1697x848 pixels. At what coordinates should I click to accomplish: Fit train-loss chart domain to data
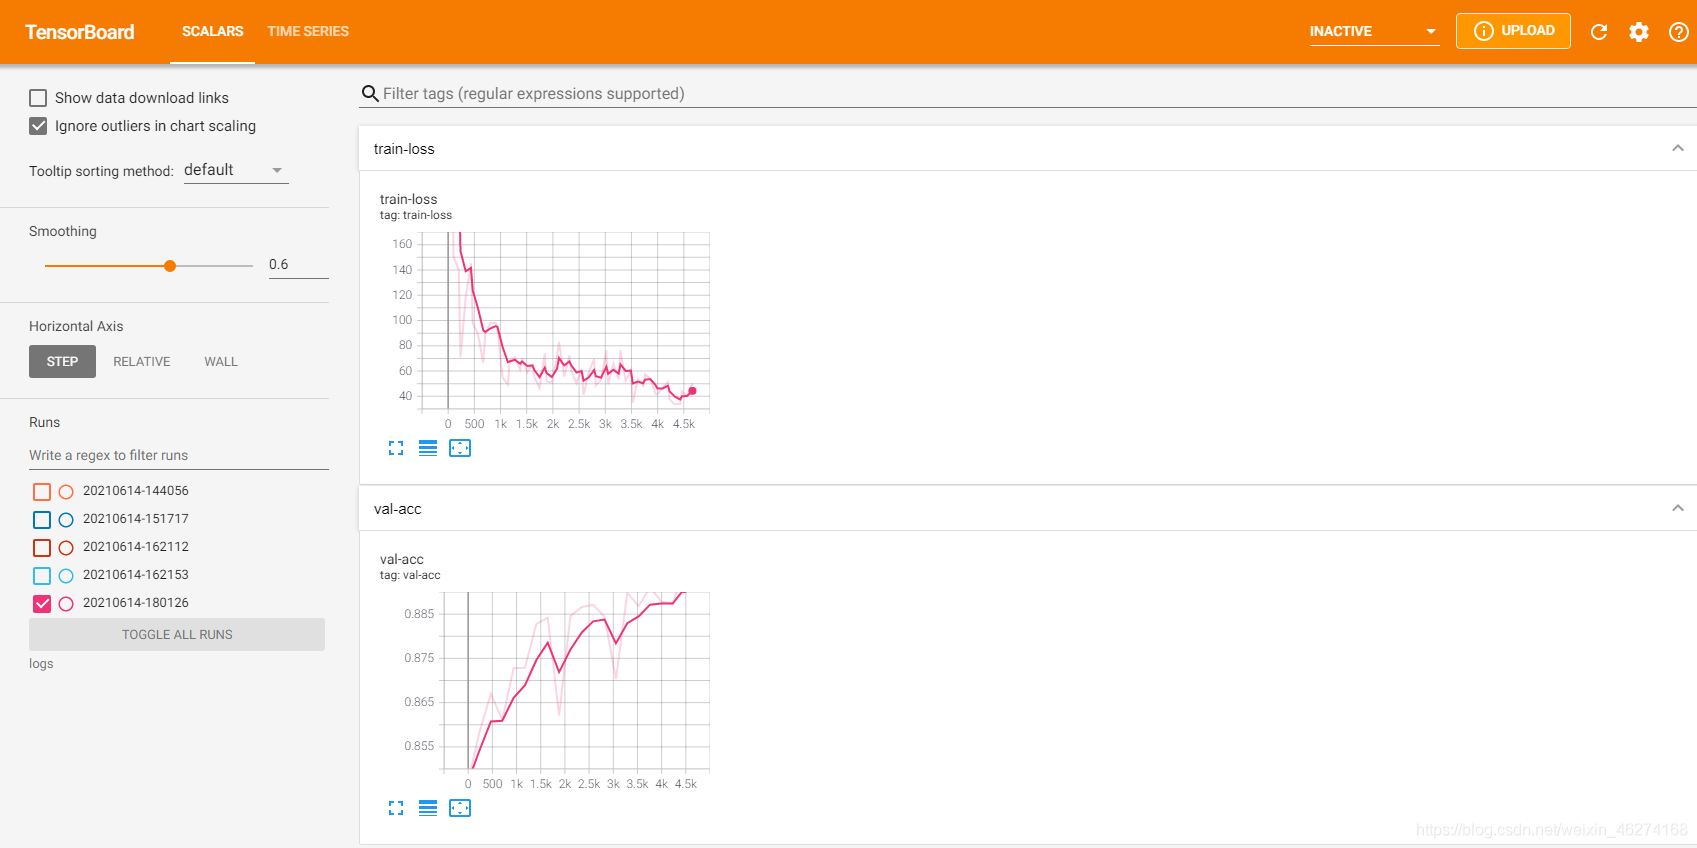tap(460, 448)
